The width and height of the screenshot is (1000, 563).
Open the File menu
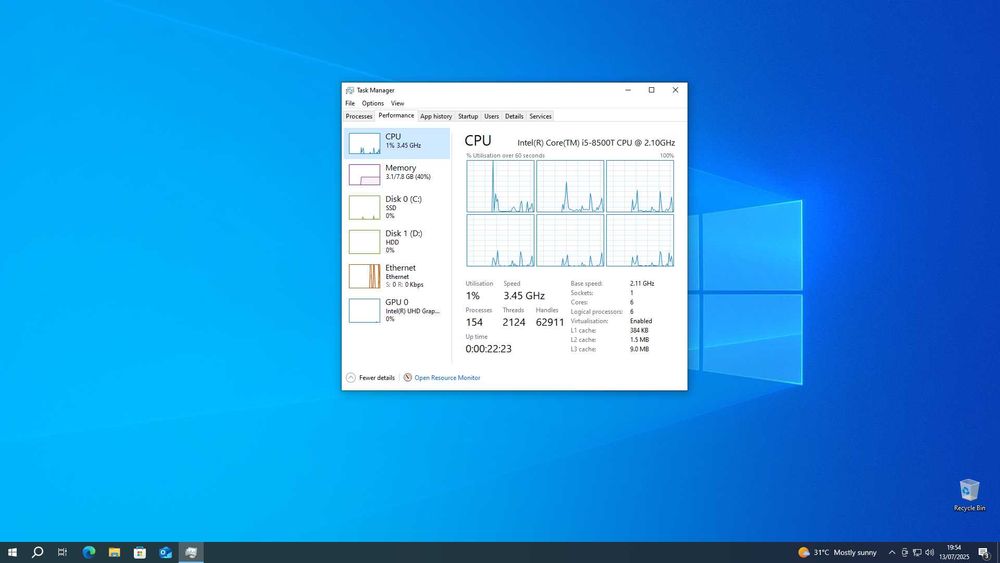350,103
